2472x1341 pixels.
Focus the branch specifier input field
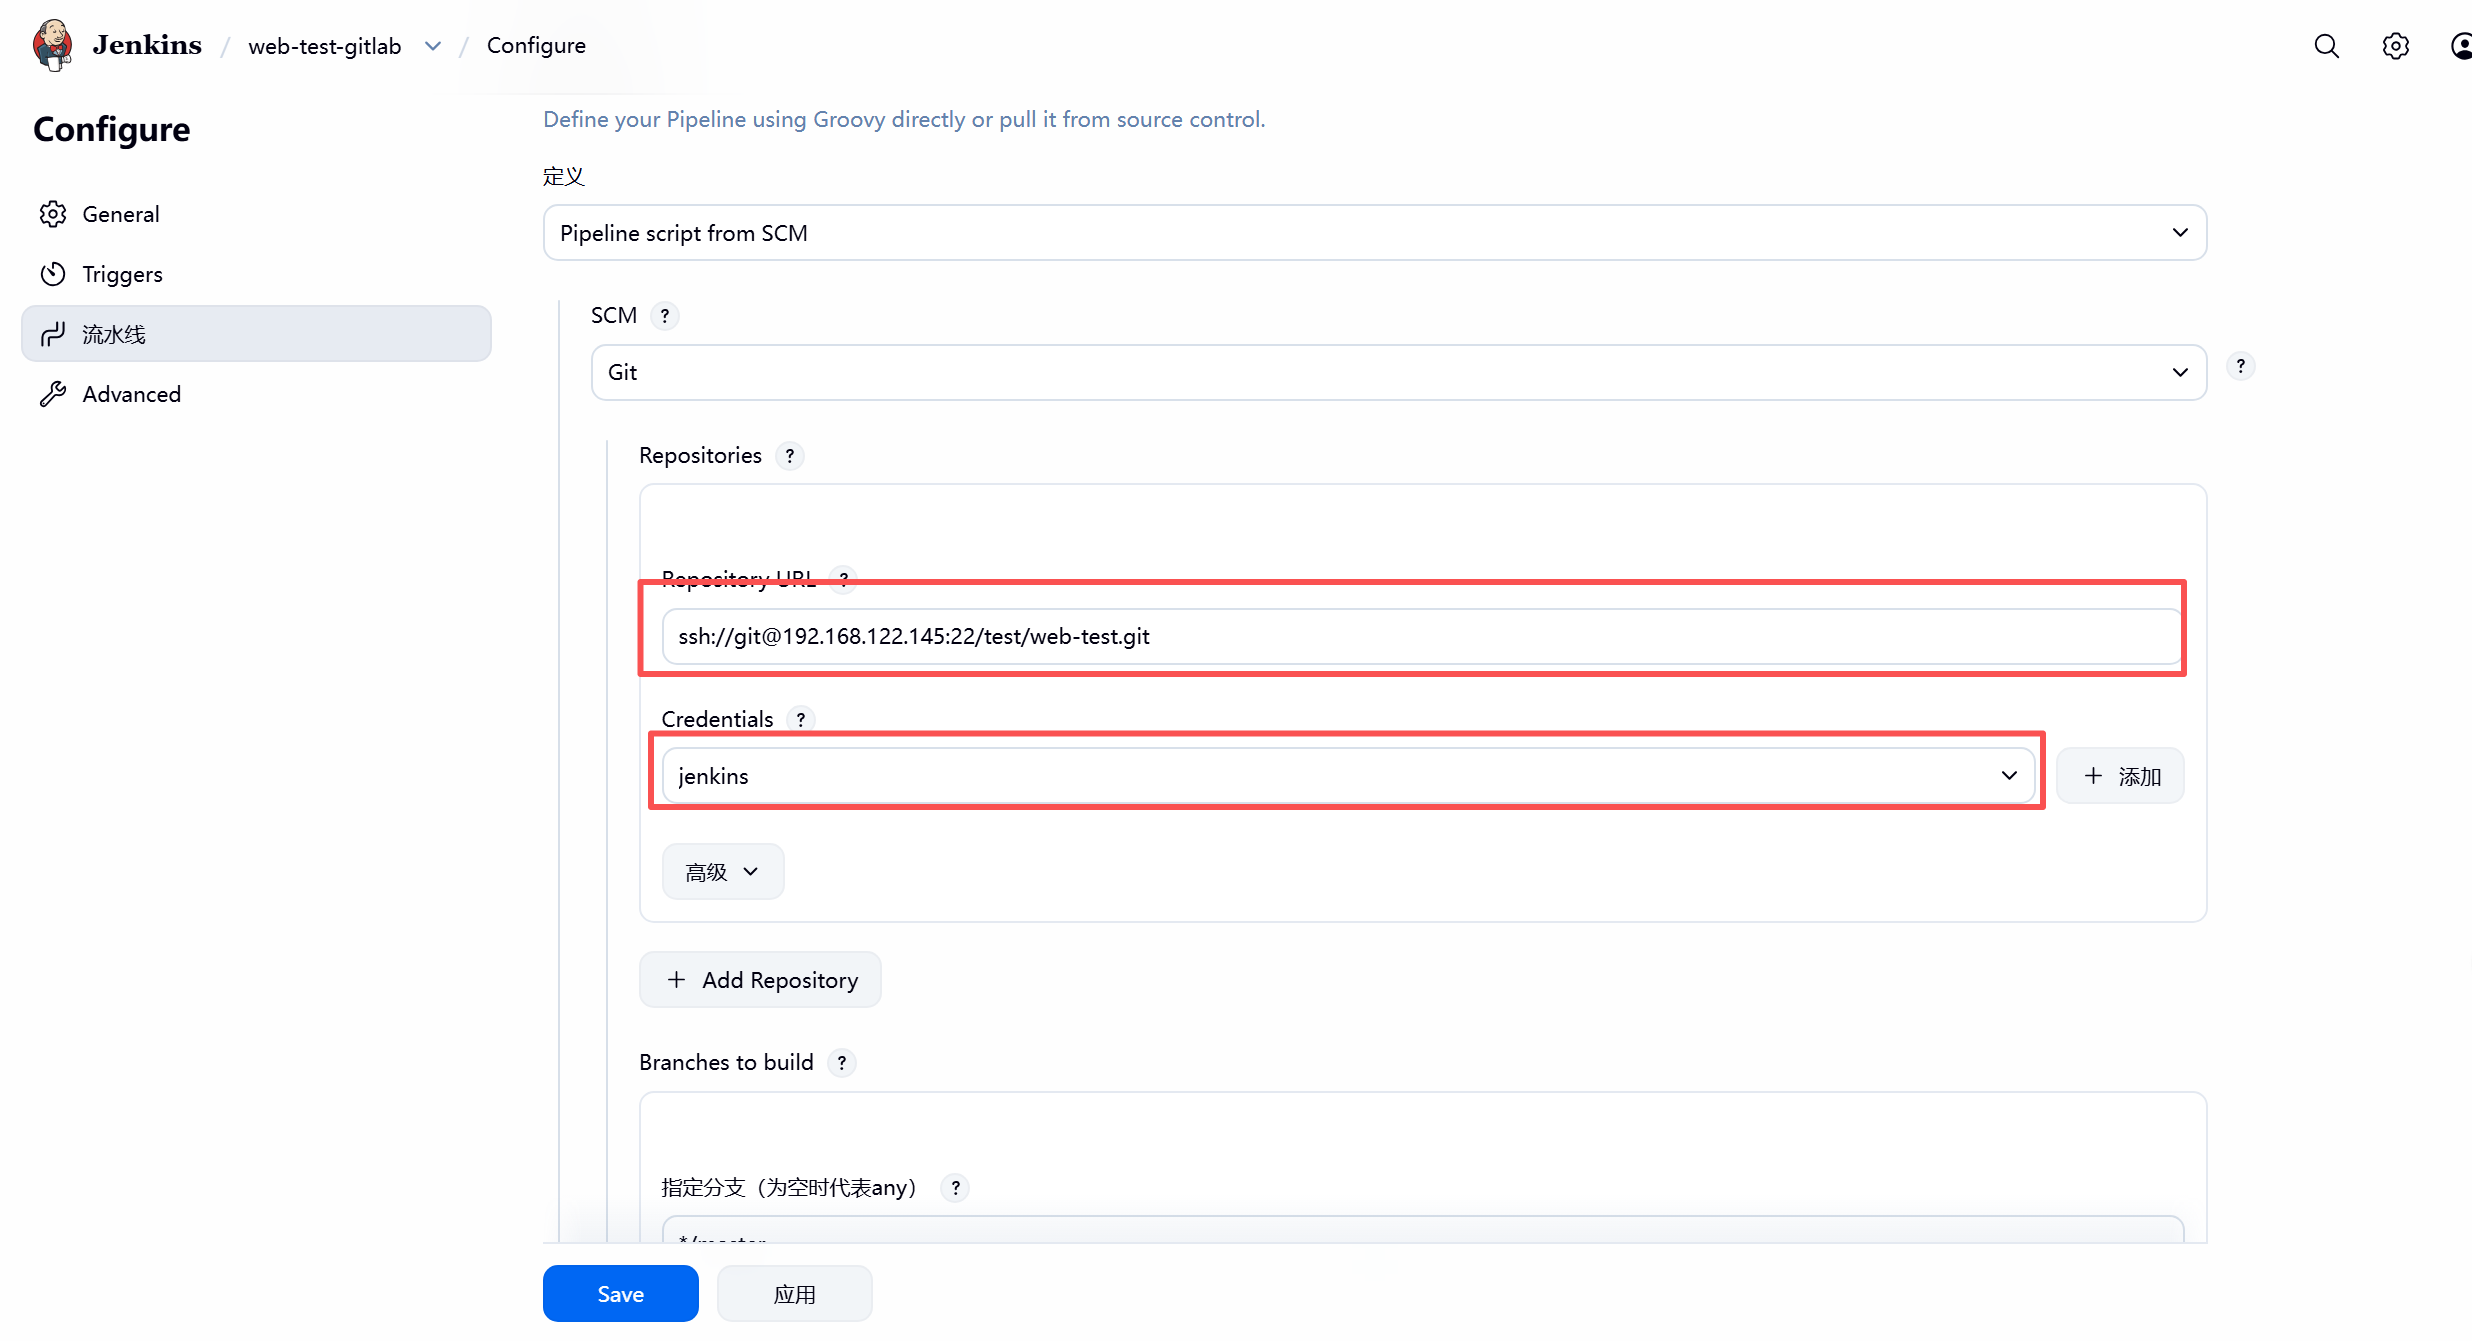pyautogui.click(x=1423, y=1231)
